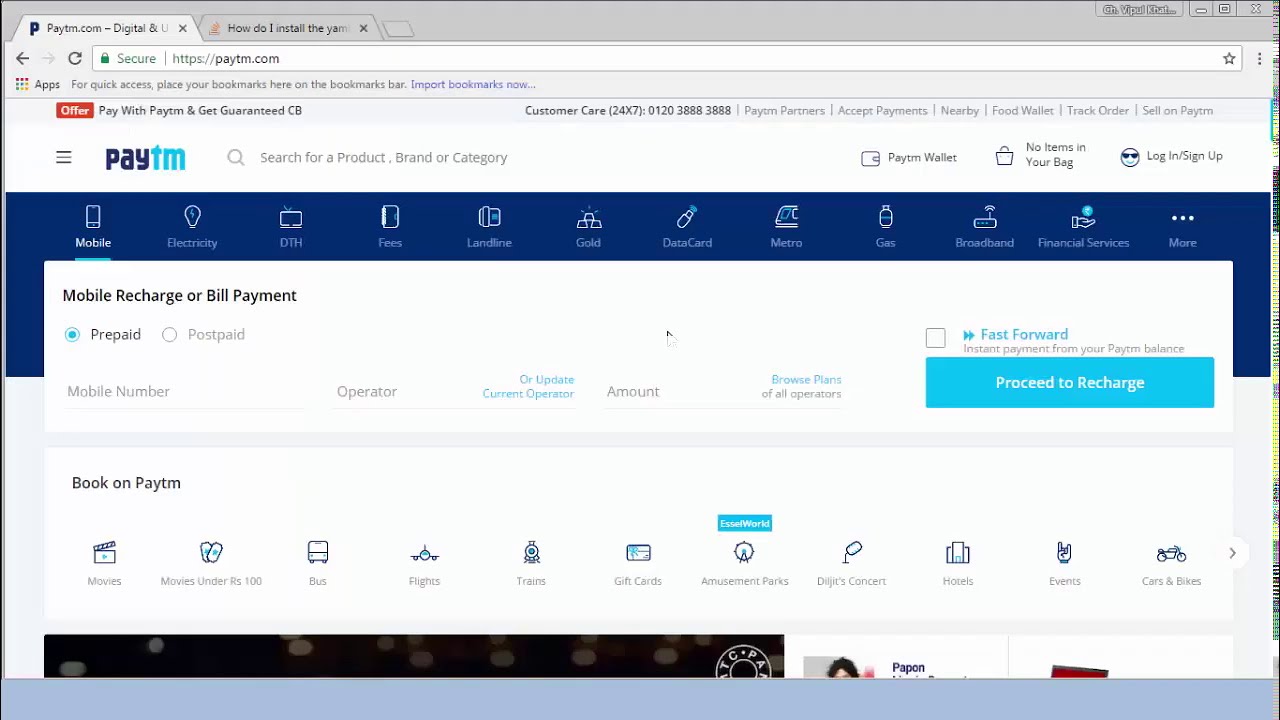Select the Fees payment category
This screenshot has width=1280, height=720.
(x=390, y=227)
